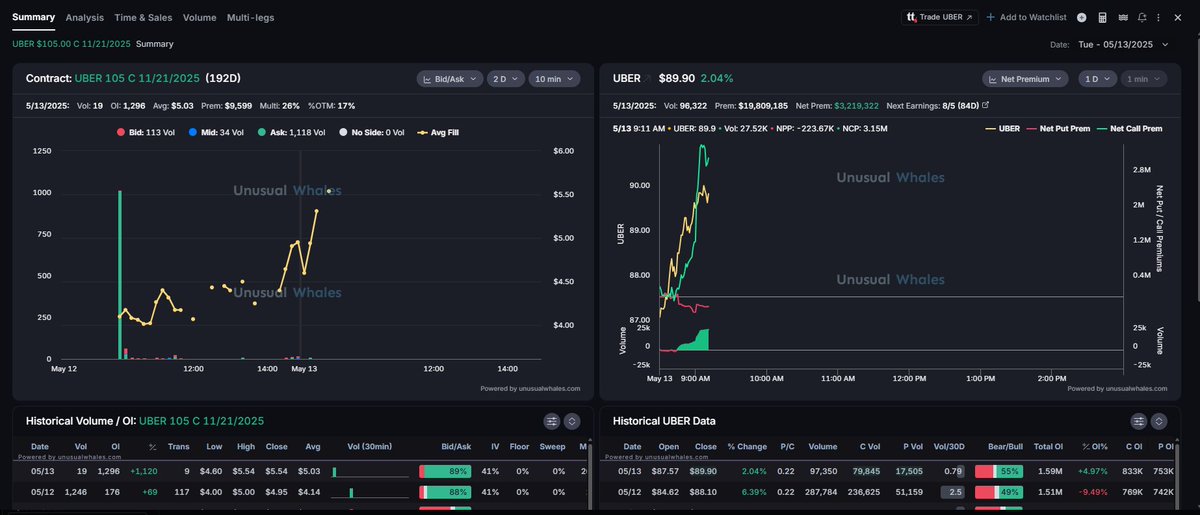Image resolution: width=1200 pixels, height=515 pixels.
Task: Click the tastytrade logo in Trade UBER
Action: (x=911, y=17)
